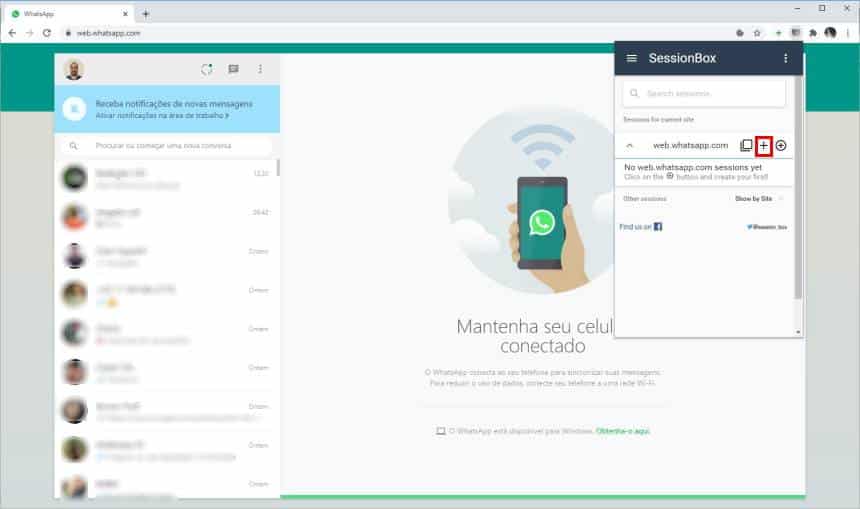860x509 pixels.
Task: Click the SessionBox extension toolbar icon
Action: click(795, 33)
